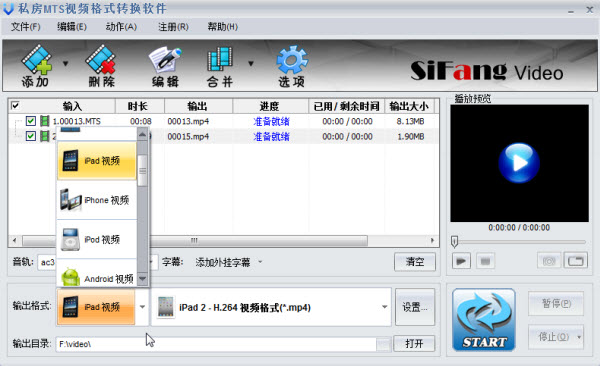Image resolution: width=600 pixels, height=366 pixels.
Task: Uncheck the 1.00013.MTS file checkbox
Action: pyautogui.click(x=31, y=121)
